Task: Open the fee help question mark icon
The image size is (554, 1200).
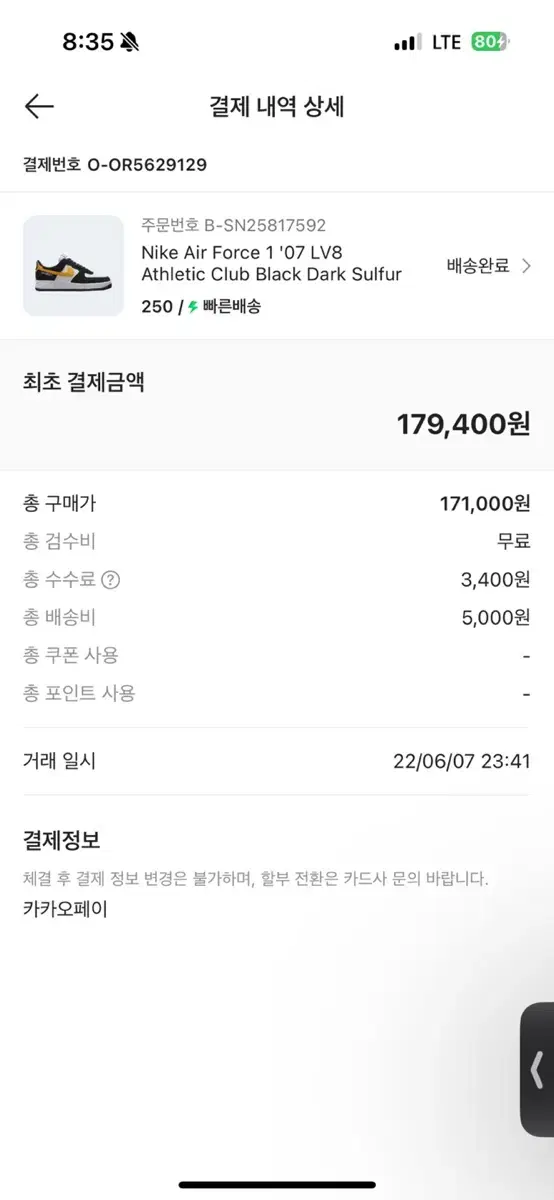Action: (111, 580)
